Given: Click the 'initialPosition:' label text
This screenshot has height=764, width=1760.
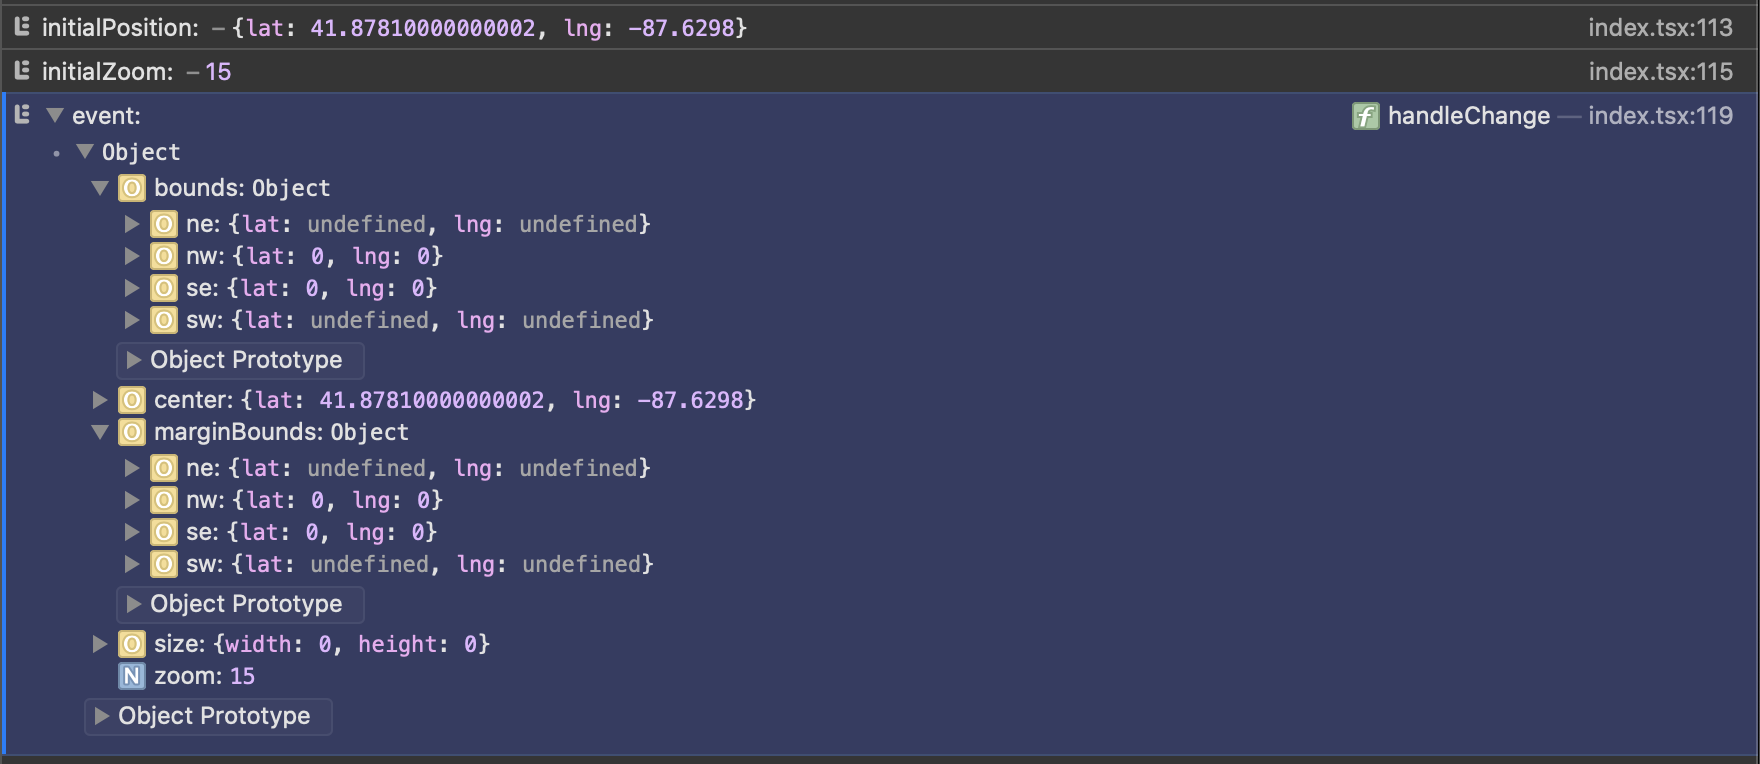Looking at the screenshot, I should point(120,28).
